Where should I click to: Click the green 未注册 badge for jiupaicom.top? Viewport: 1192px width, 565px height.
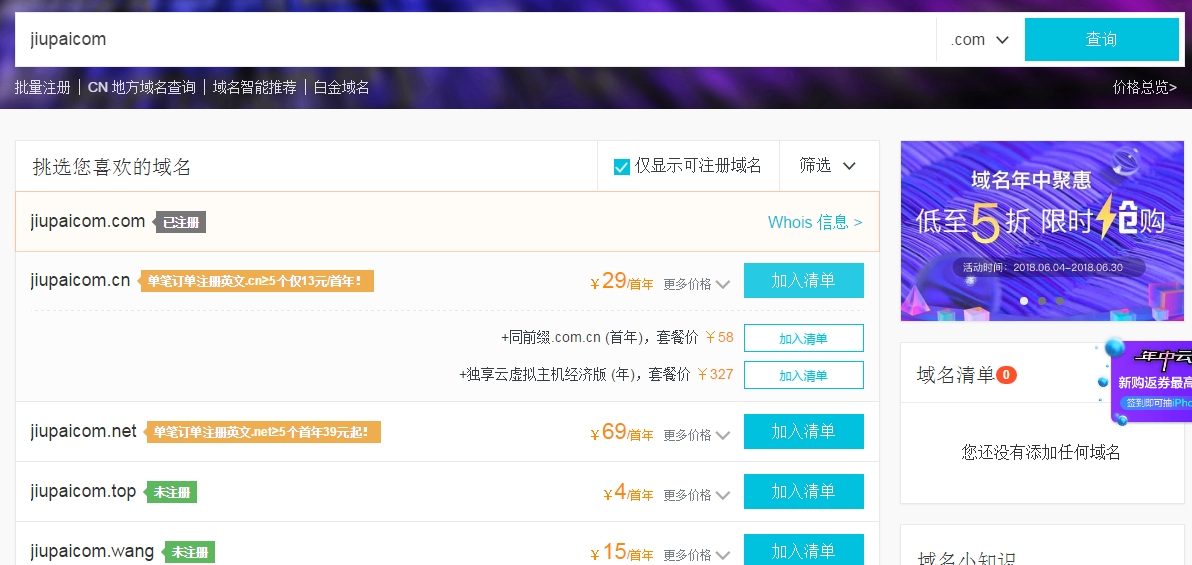[x=172, y=492]
